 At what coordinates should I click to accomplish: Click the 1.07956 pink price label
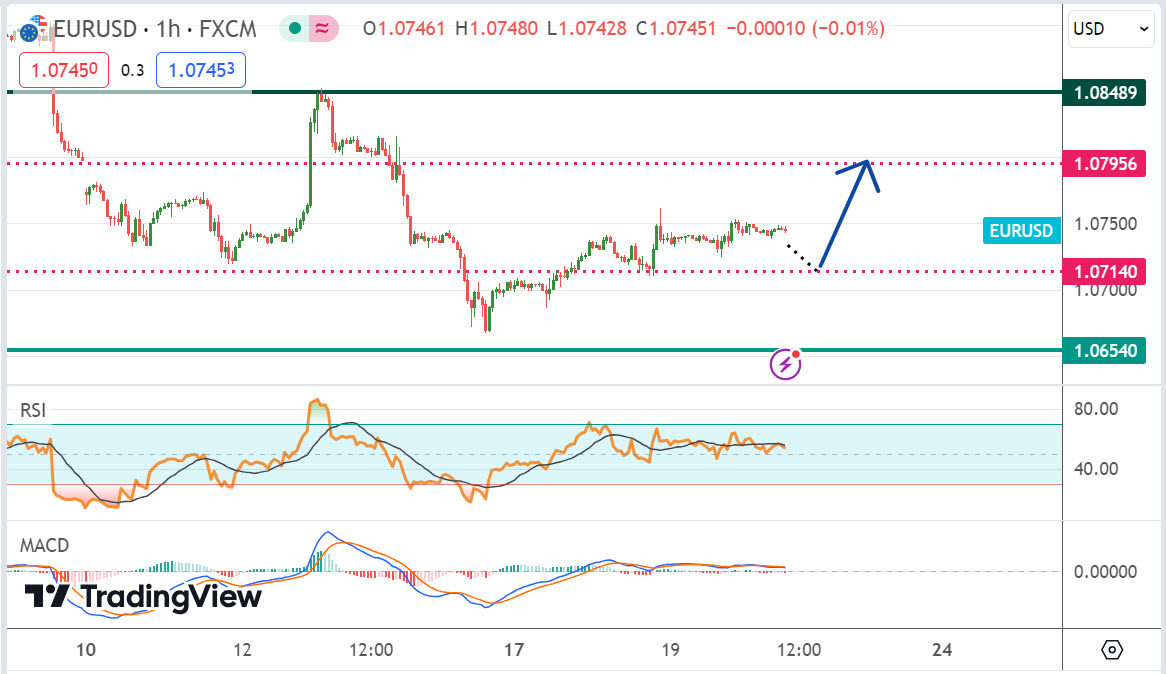click(1104, 163)
